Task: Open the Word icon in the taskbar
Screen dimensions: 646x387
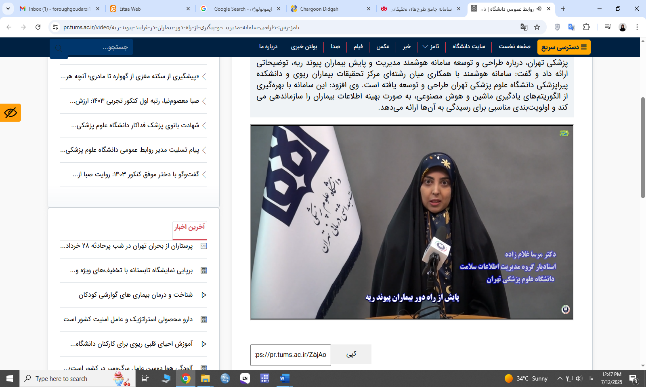Action: pyautogui.click(x=284, y=378)
